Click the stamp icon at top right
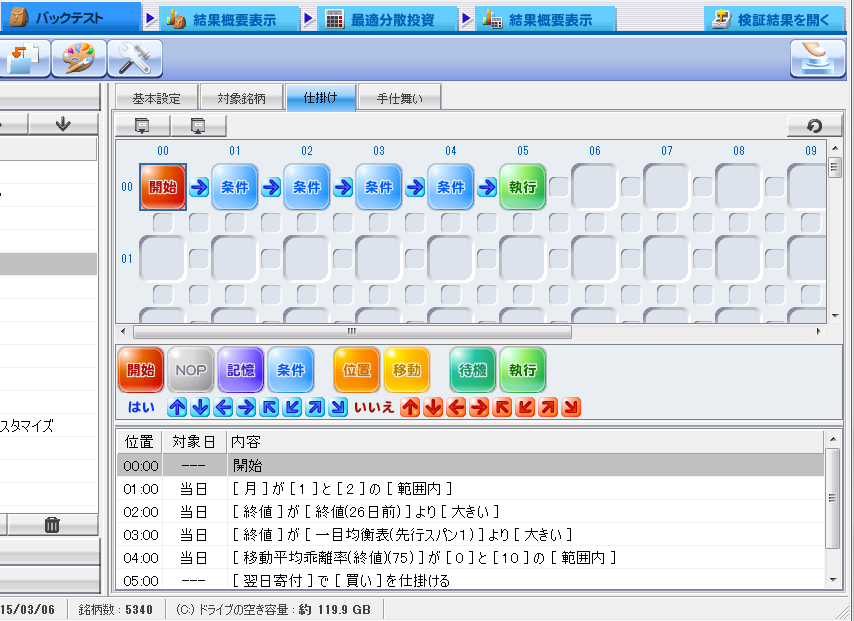 point(818,58)
